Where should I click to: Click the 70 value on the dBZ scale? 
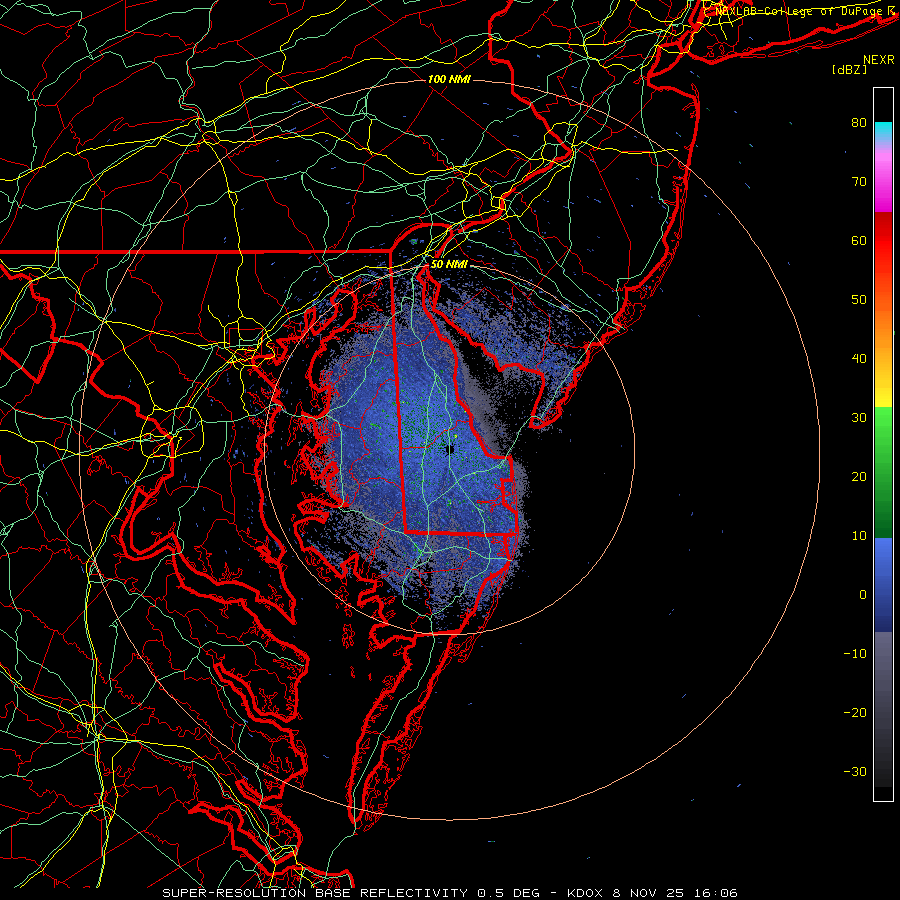859,182
